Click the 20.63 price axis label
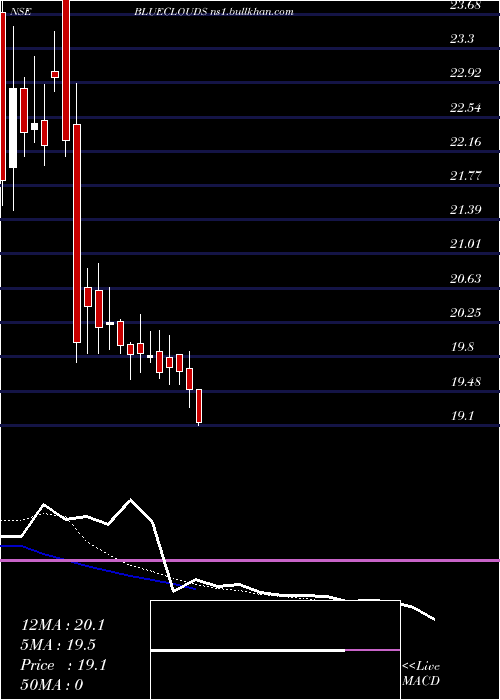This screenshot has width=500, height=700. click(x=465, y=279)
